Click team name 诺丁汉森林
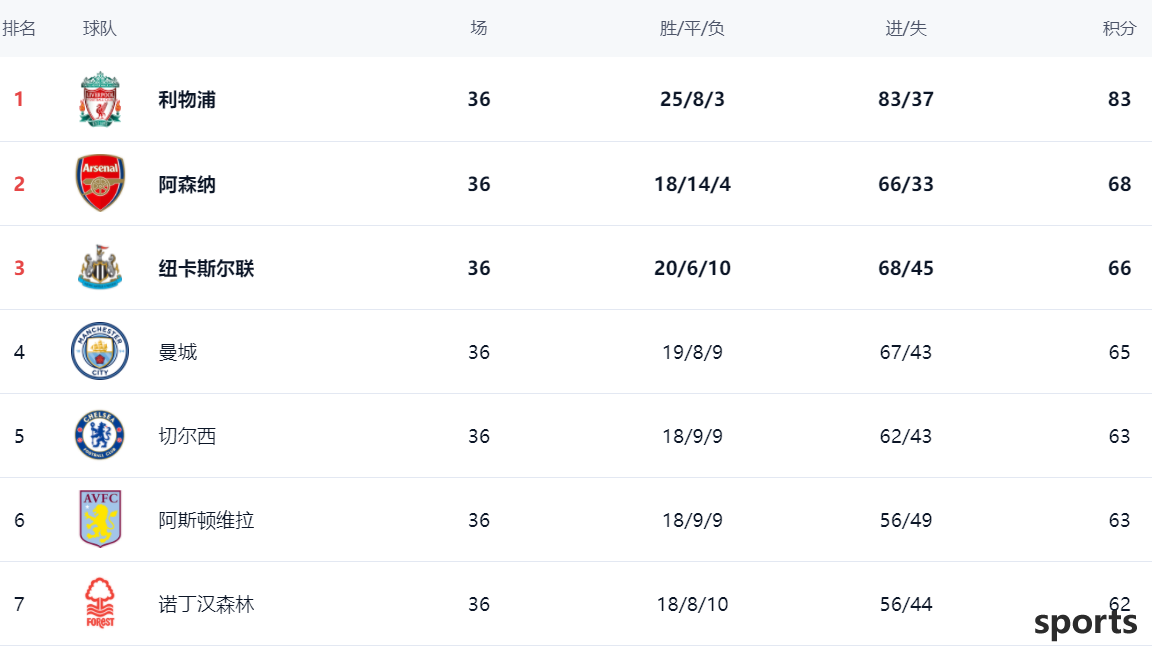Viewport: 1152px width, 654px height. click(x=206, y=604)
